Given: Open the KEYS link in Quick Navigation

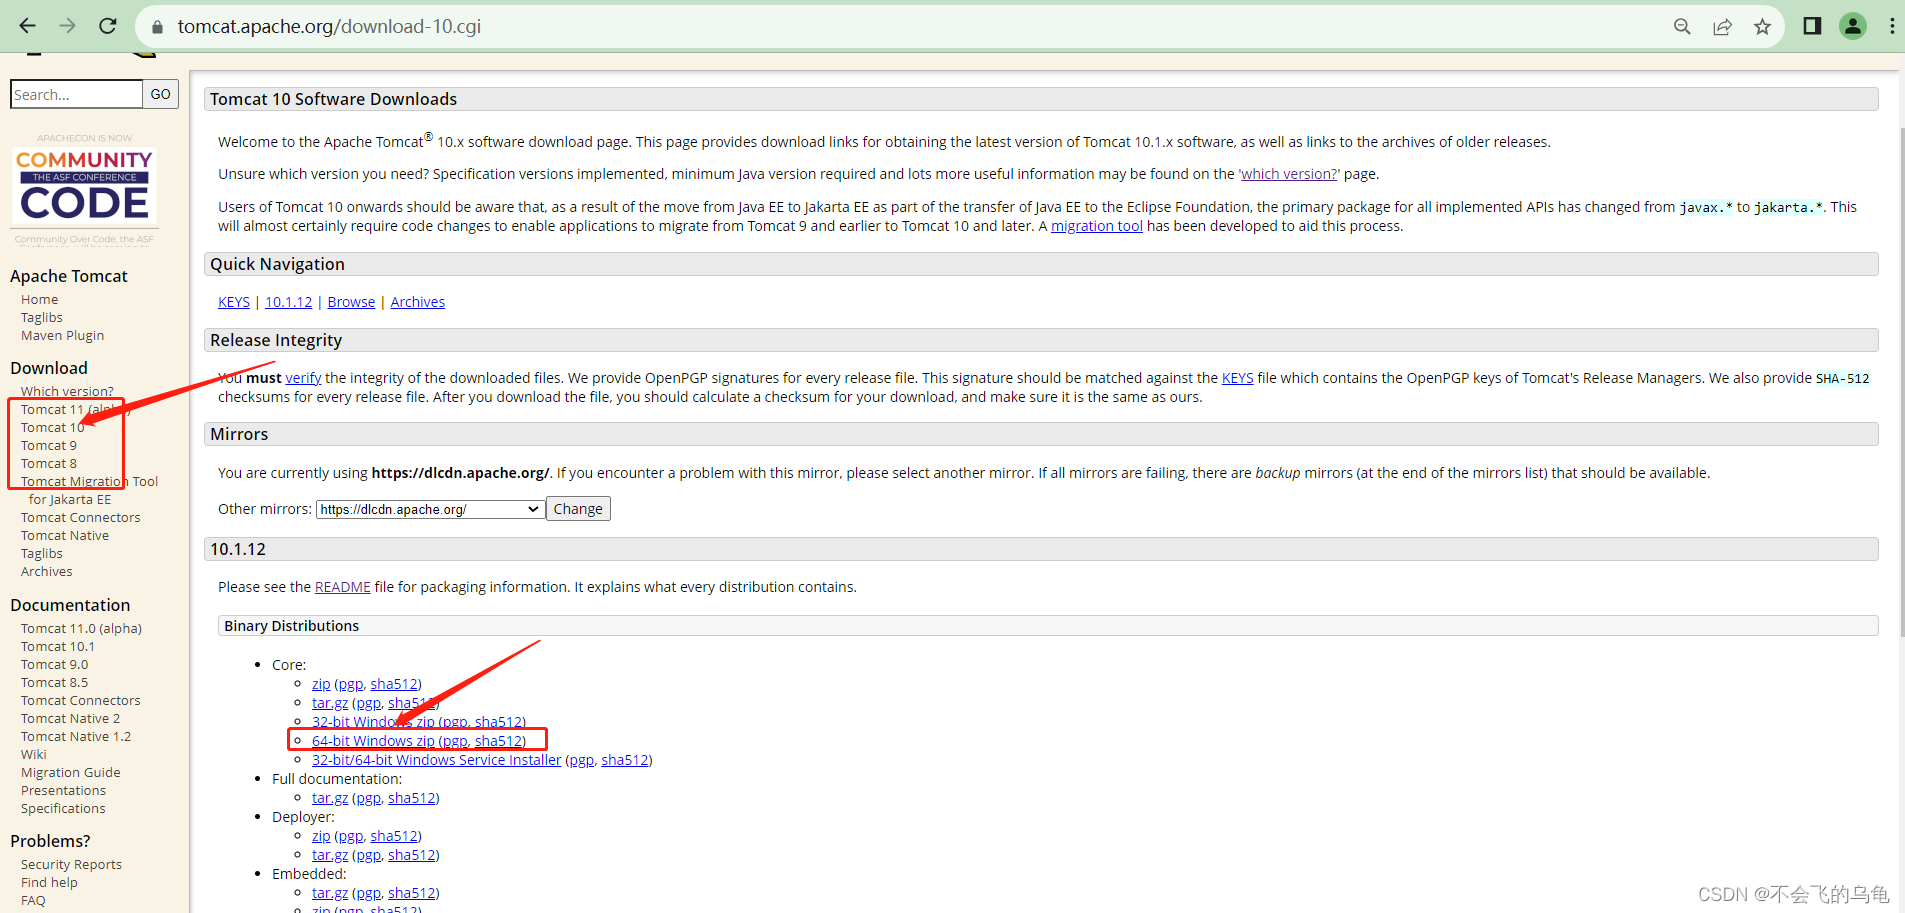Looking at the screenshot, I should [x=234, y=302].
